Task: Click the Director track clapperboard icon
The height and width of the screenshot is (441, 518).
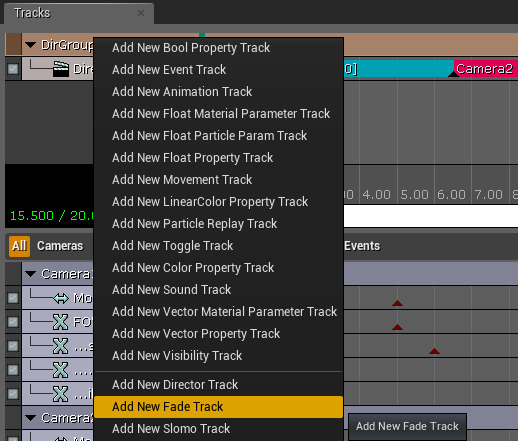Action: click(x=61, y=69)
